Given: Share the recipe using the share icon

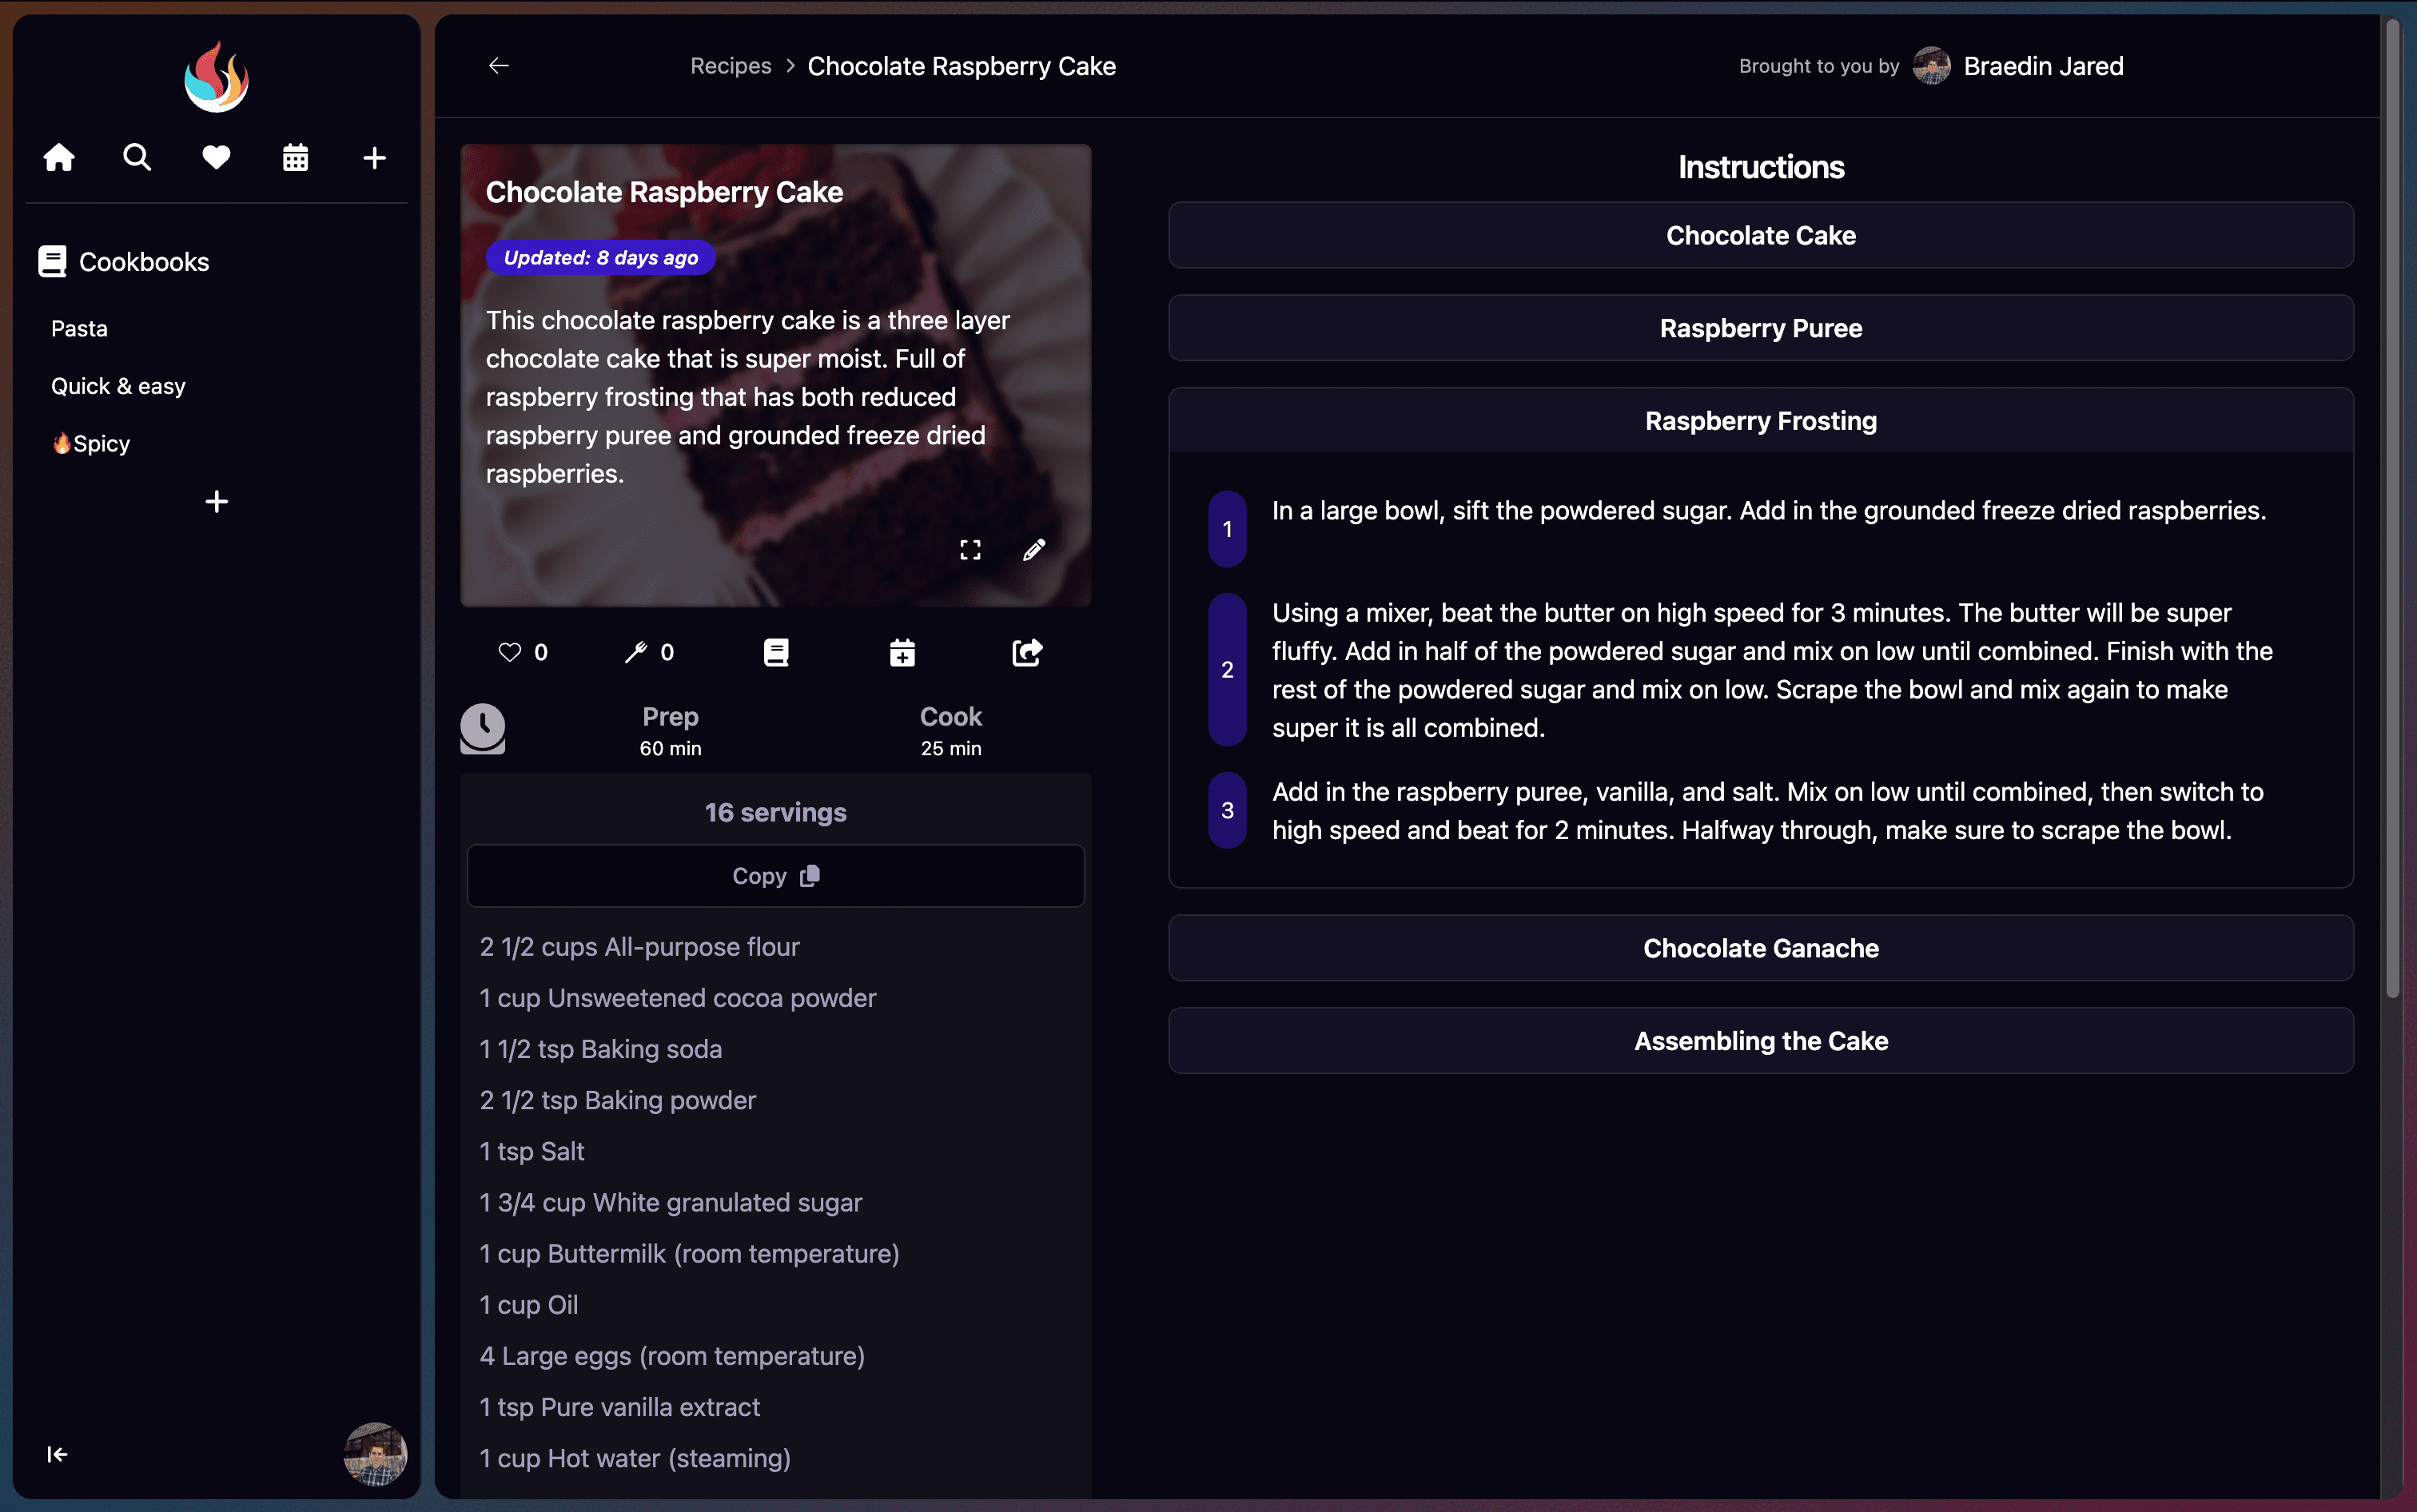Looking at the screenshot, I should pyautogui.click(x=1026, y=652).
